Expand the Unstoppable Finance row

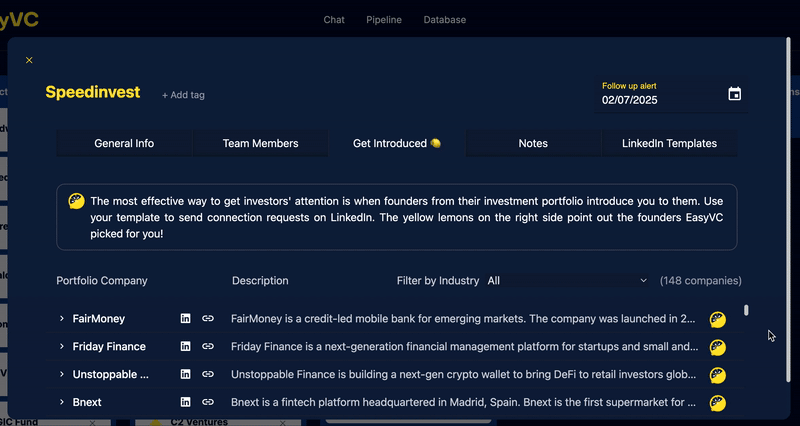(62, 374)
